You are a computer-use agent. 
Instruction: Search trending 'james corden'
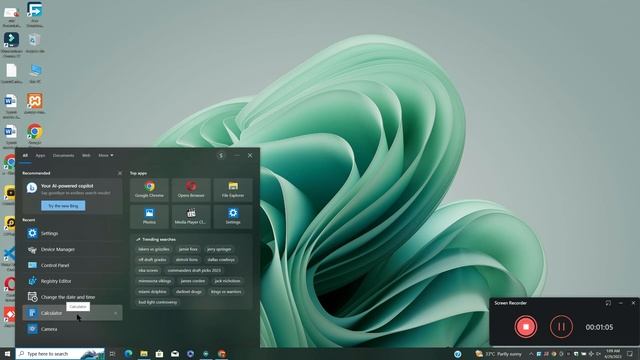click(193, 281)
